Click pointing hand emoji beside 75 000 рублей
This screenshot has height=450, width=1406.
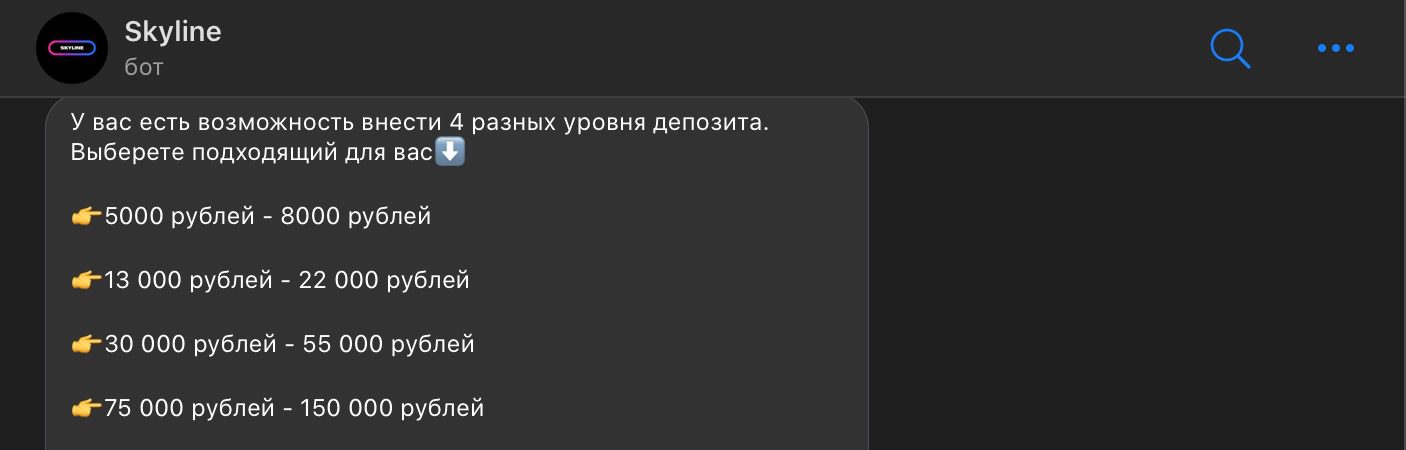87,408
